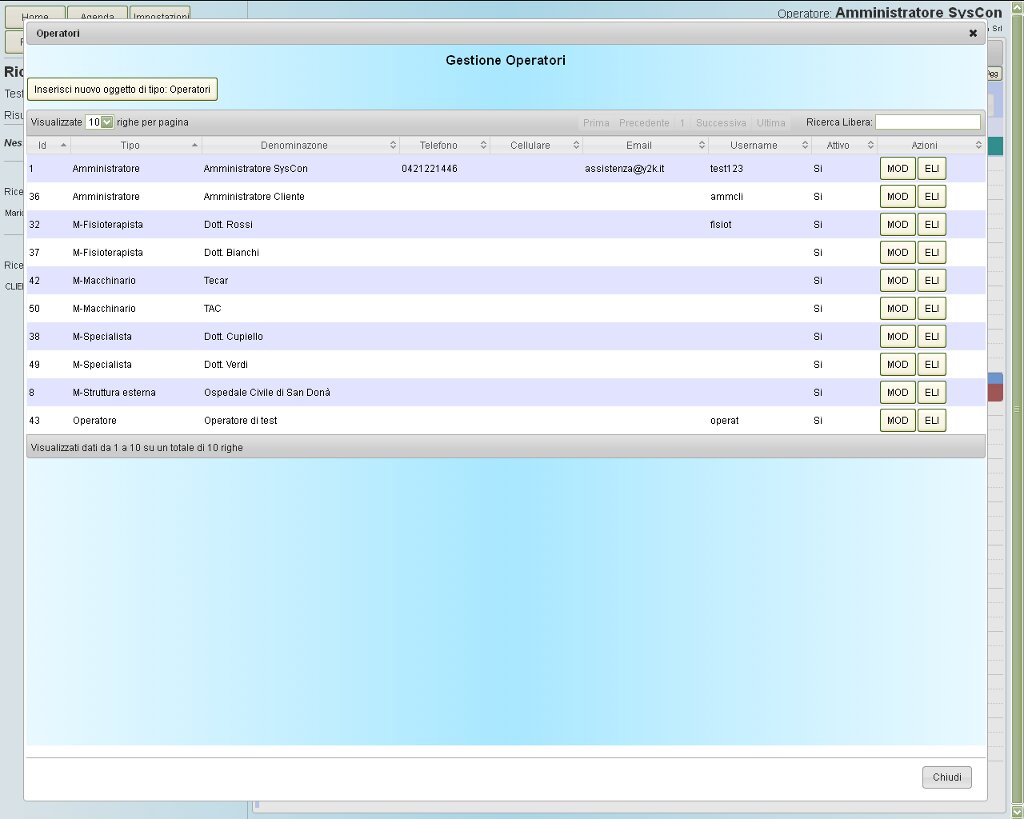Sort by Telefono column header
Image resolution: width=1024 pixels, height=819 pixels.
(x=438, y=146)
